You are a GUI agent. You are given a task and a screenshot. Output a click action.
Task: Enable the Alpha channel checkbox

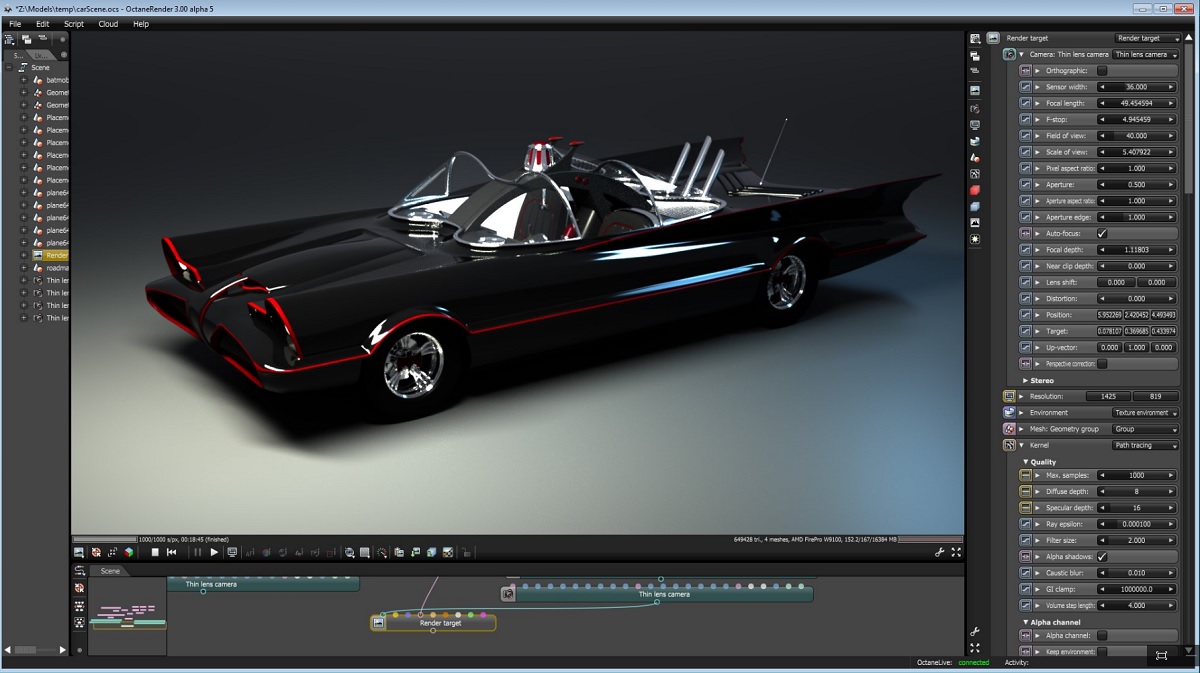click(1102, 635)
